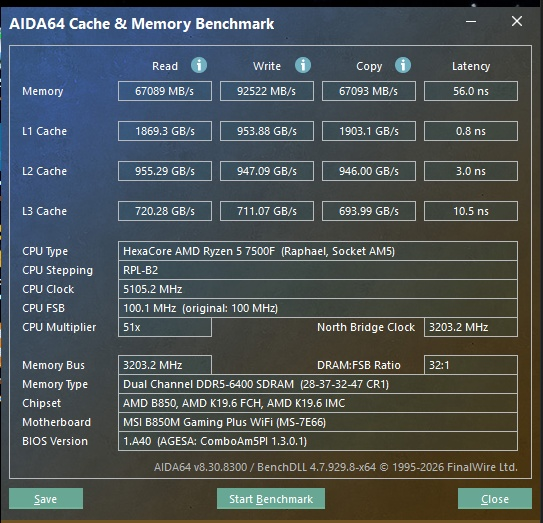The width and height of the screenshot is (543, 523).
Task: Click Chipset value AMD B850
Action: (318, 403)
